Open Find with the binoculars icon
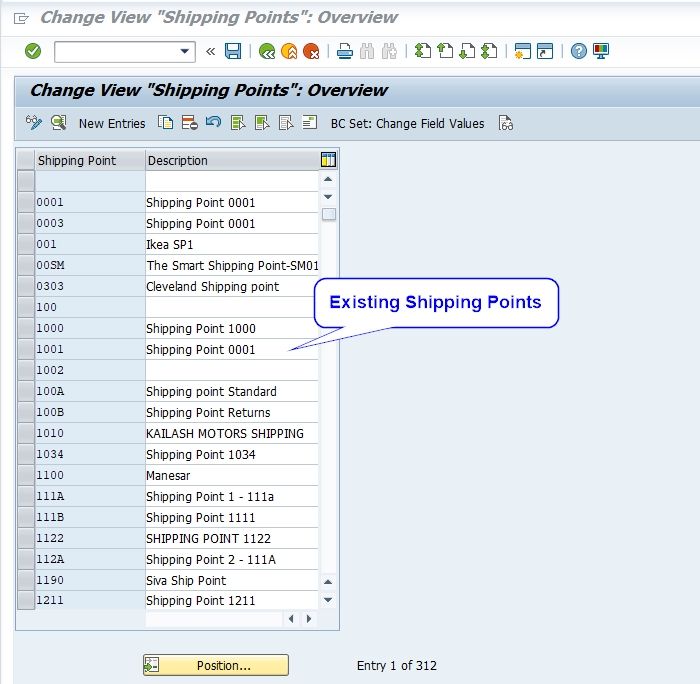Screen dimensions: 700x684 (367, 51)
